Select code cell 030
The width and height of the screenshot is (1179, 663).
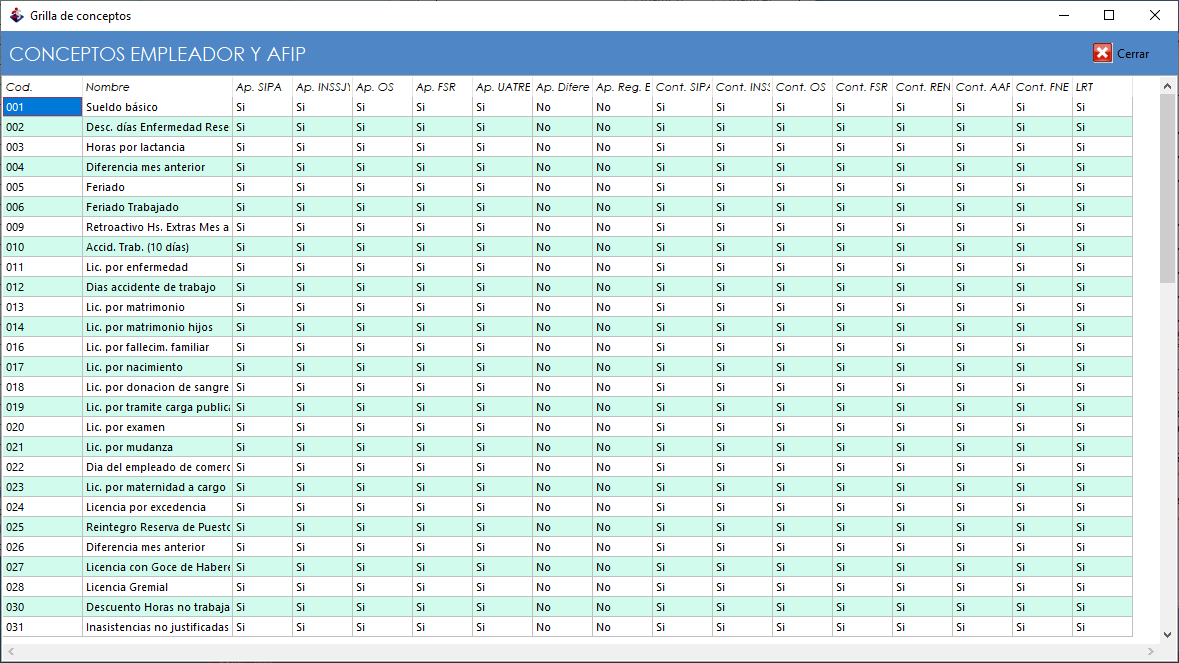click(42, 607)
